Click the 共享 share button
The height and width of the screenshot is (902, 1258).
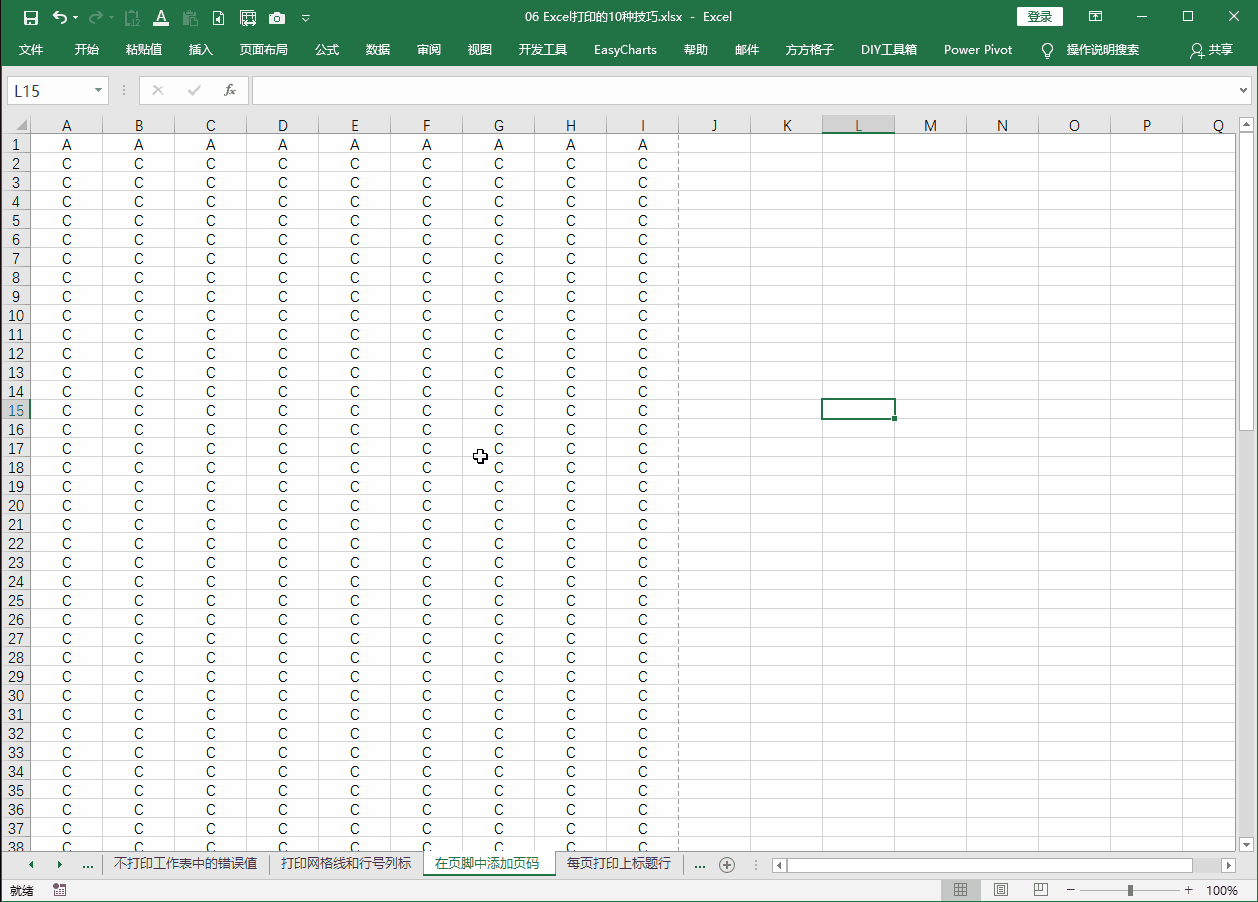(x=1211, y=50)
